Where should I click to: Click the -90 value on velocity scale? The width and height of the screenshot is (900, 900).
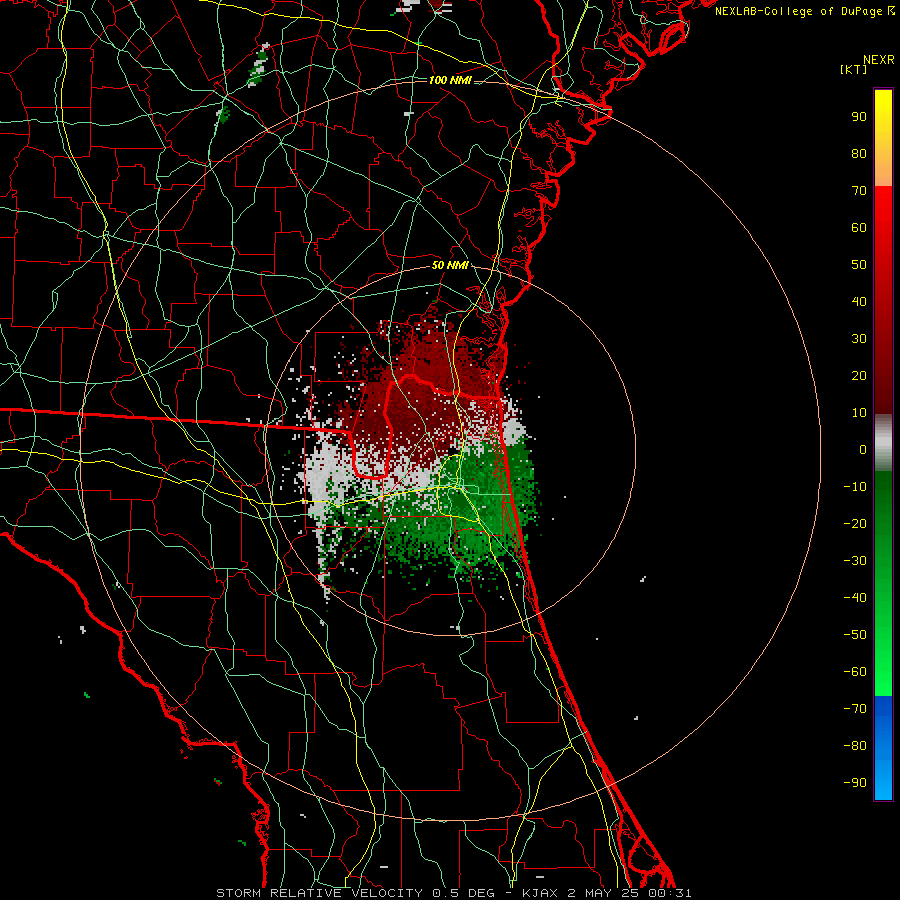(x=855, y=783)
